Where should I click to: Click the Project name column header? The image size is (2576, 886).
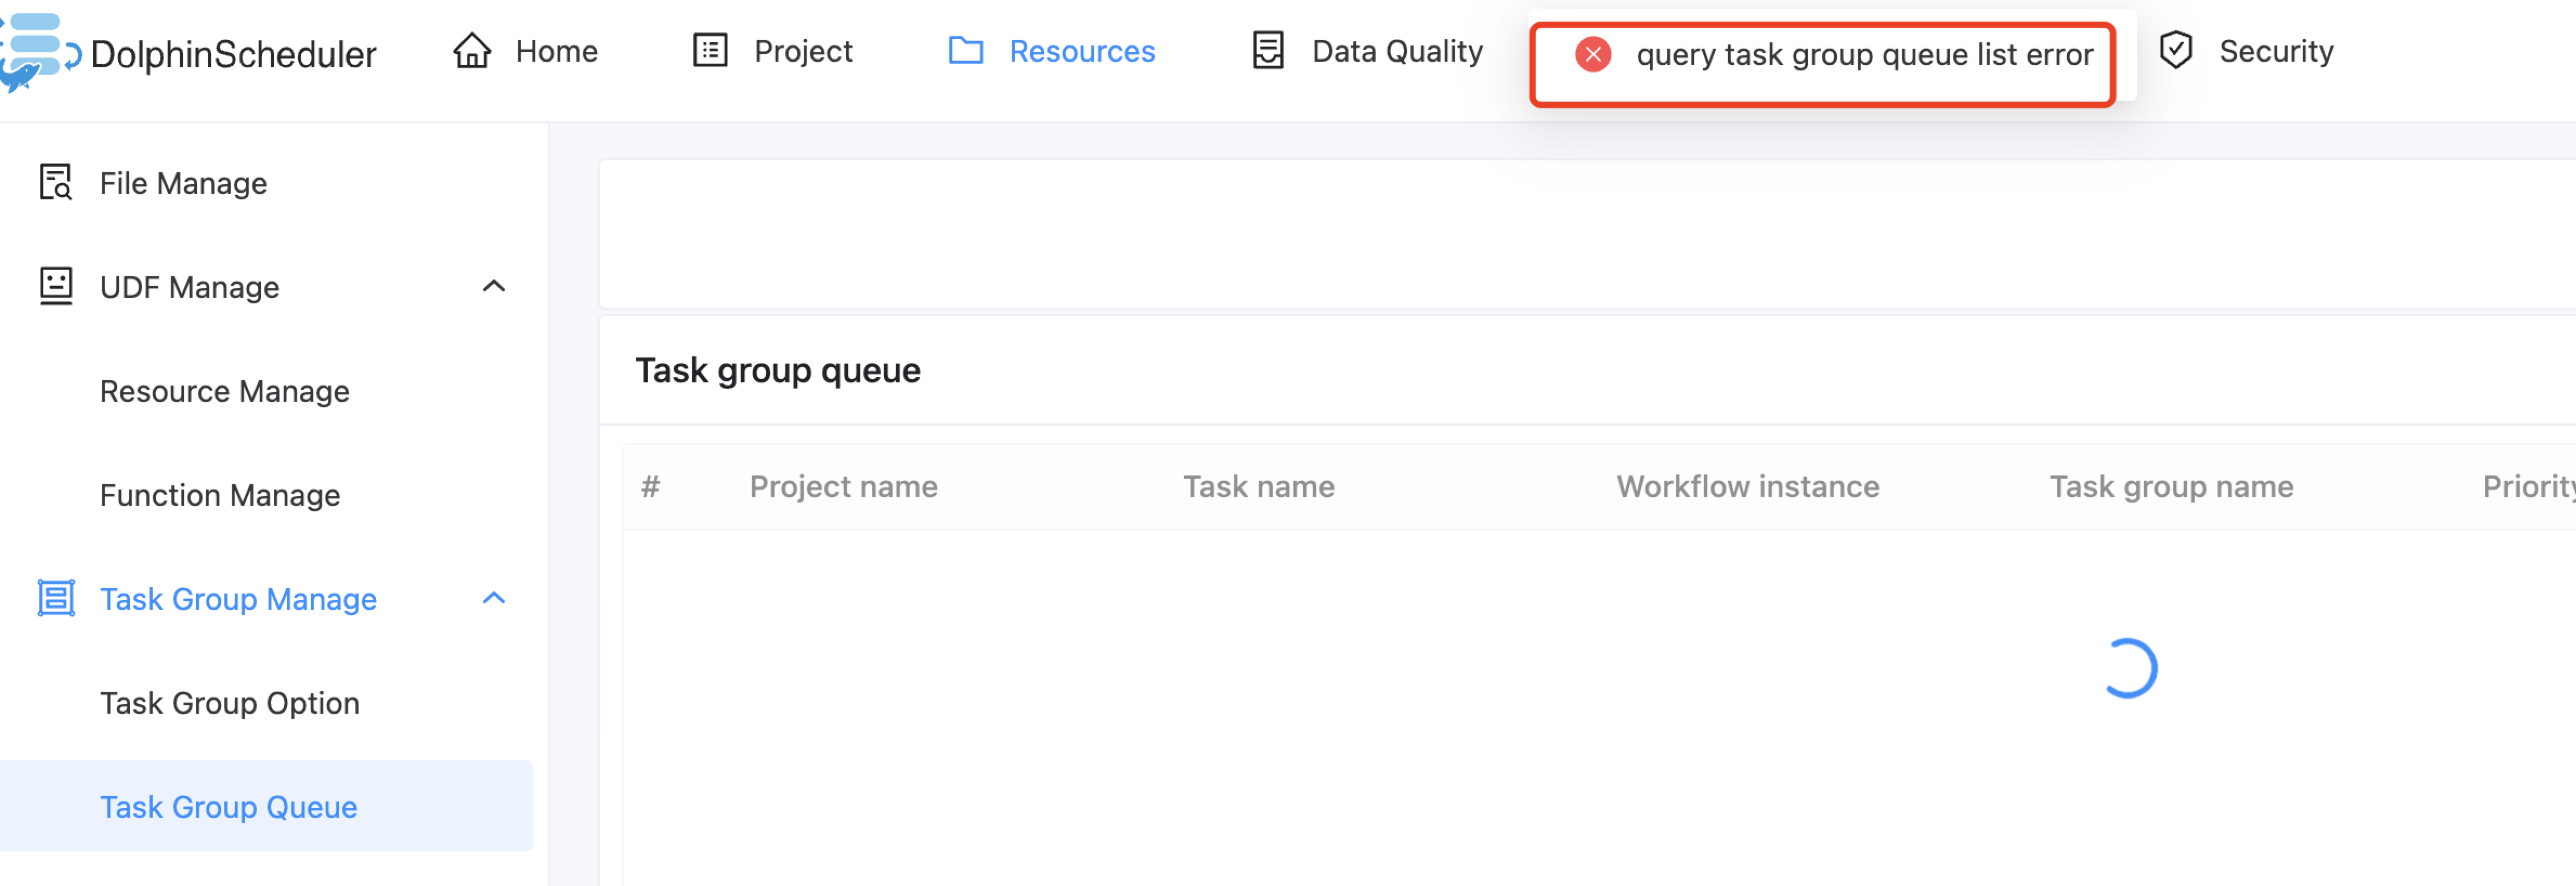[844, 487]
